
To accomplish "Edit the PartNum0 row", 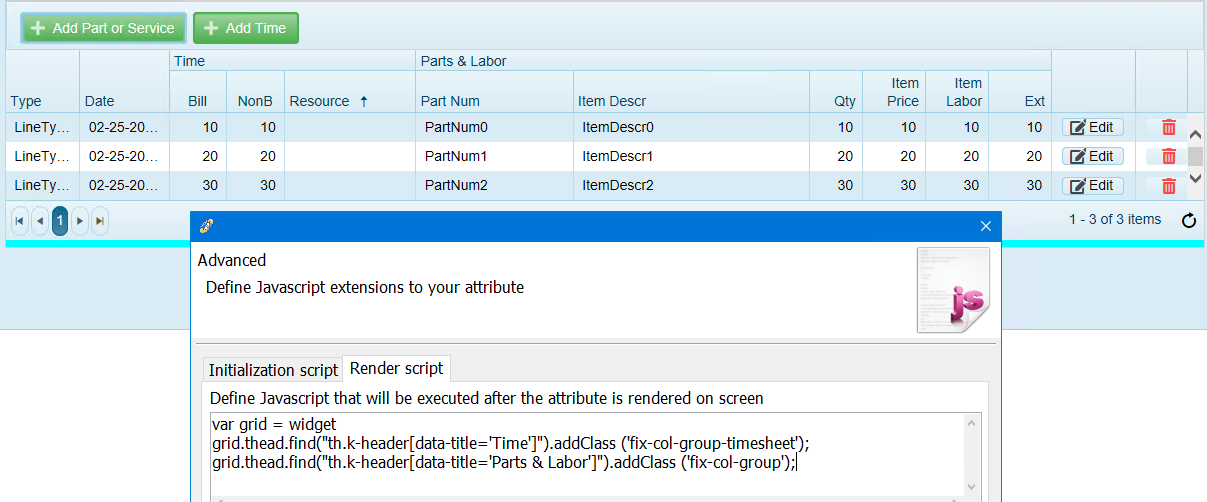I will [1092, 127].
